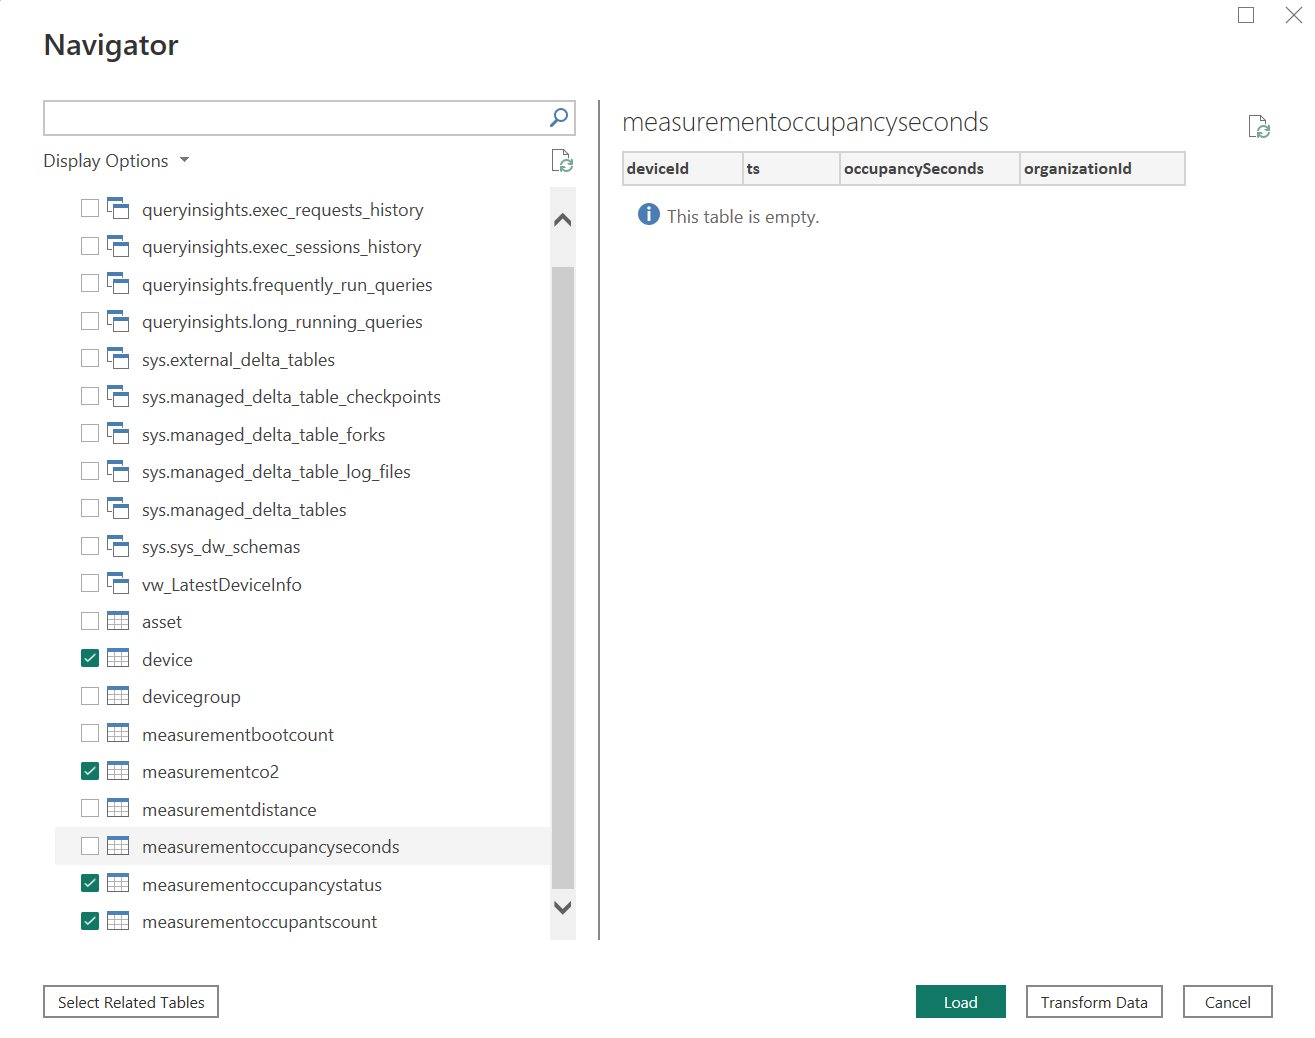The height and width of the screenshot is (1038, 1315).
Task: Click the scroll up arrow in table list
Action: [563, 220]
